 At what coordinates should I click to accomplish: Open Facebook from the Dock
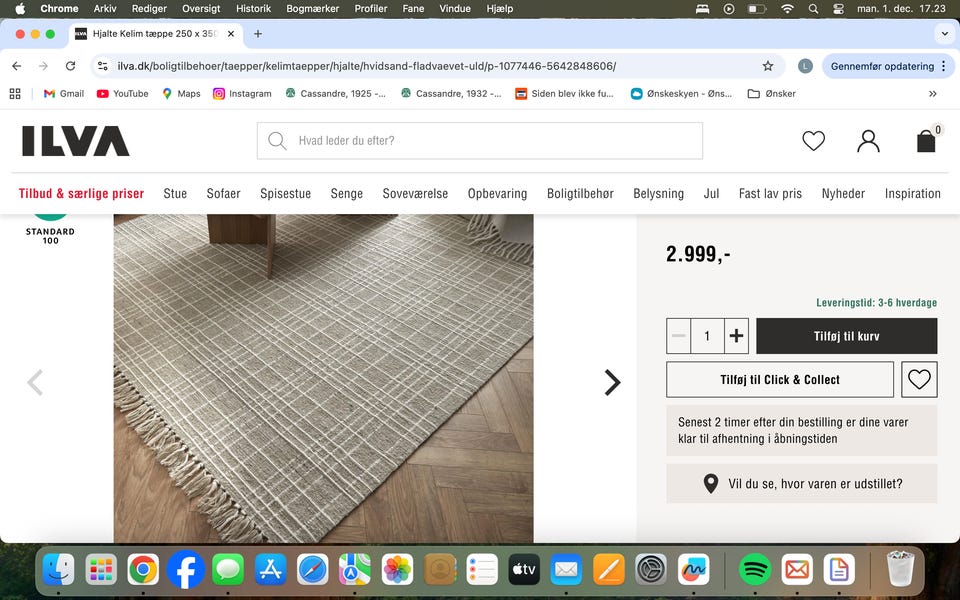click(x=186, y=569)
